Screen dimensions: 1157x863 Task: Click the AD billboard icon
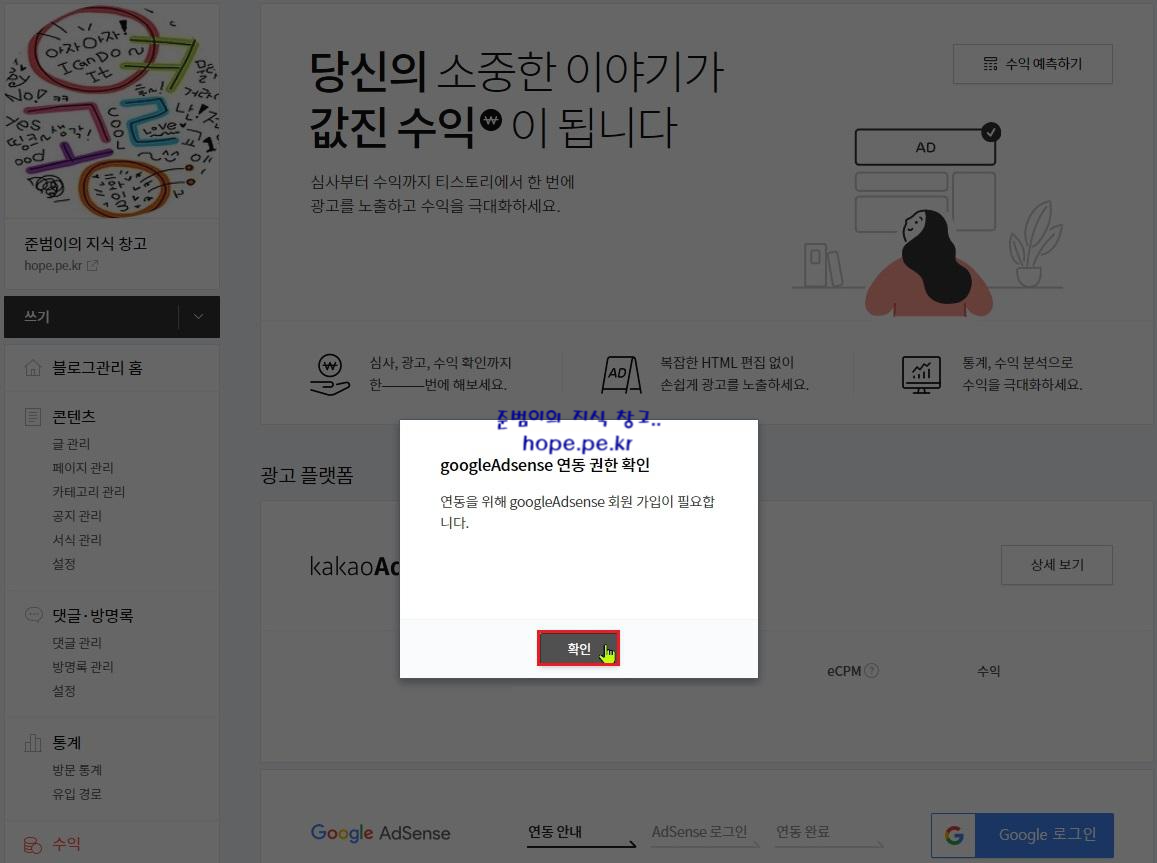point(621,374)
